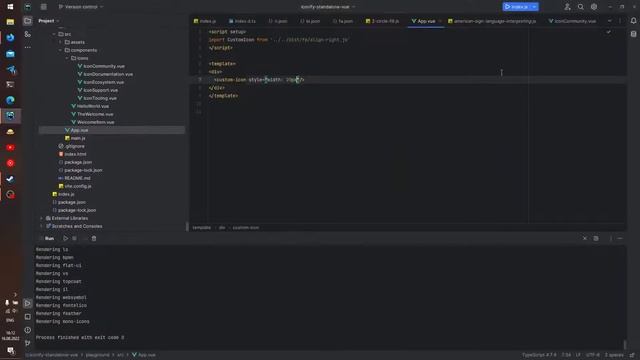Click the UTF-8 encoding status entry
This screenshot has width=640, height=360.
click(593, 355)
